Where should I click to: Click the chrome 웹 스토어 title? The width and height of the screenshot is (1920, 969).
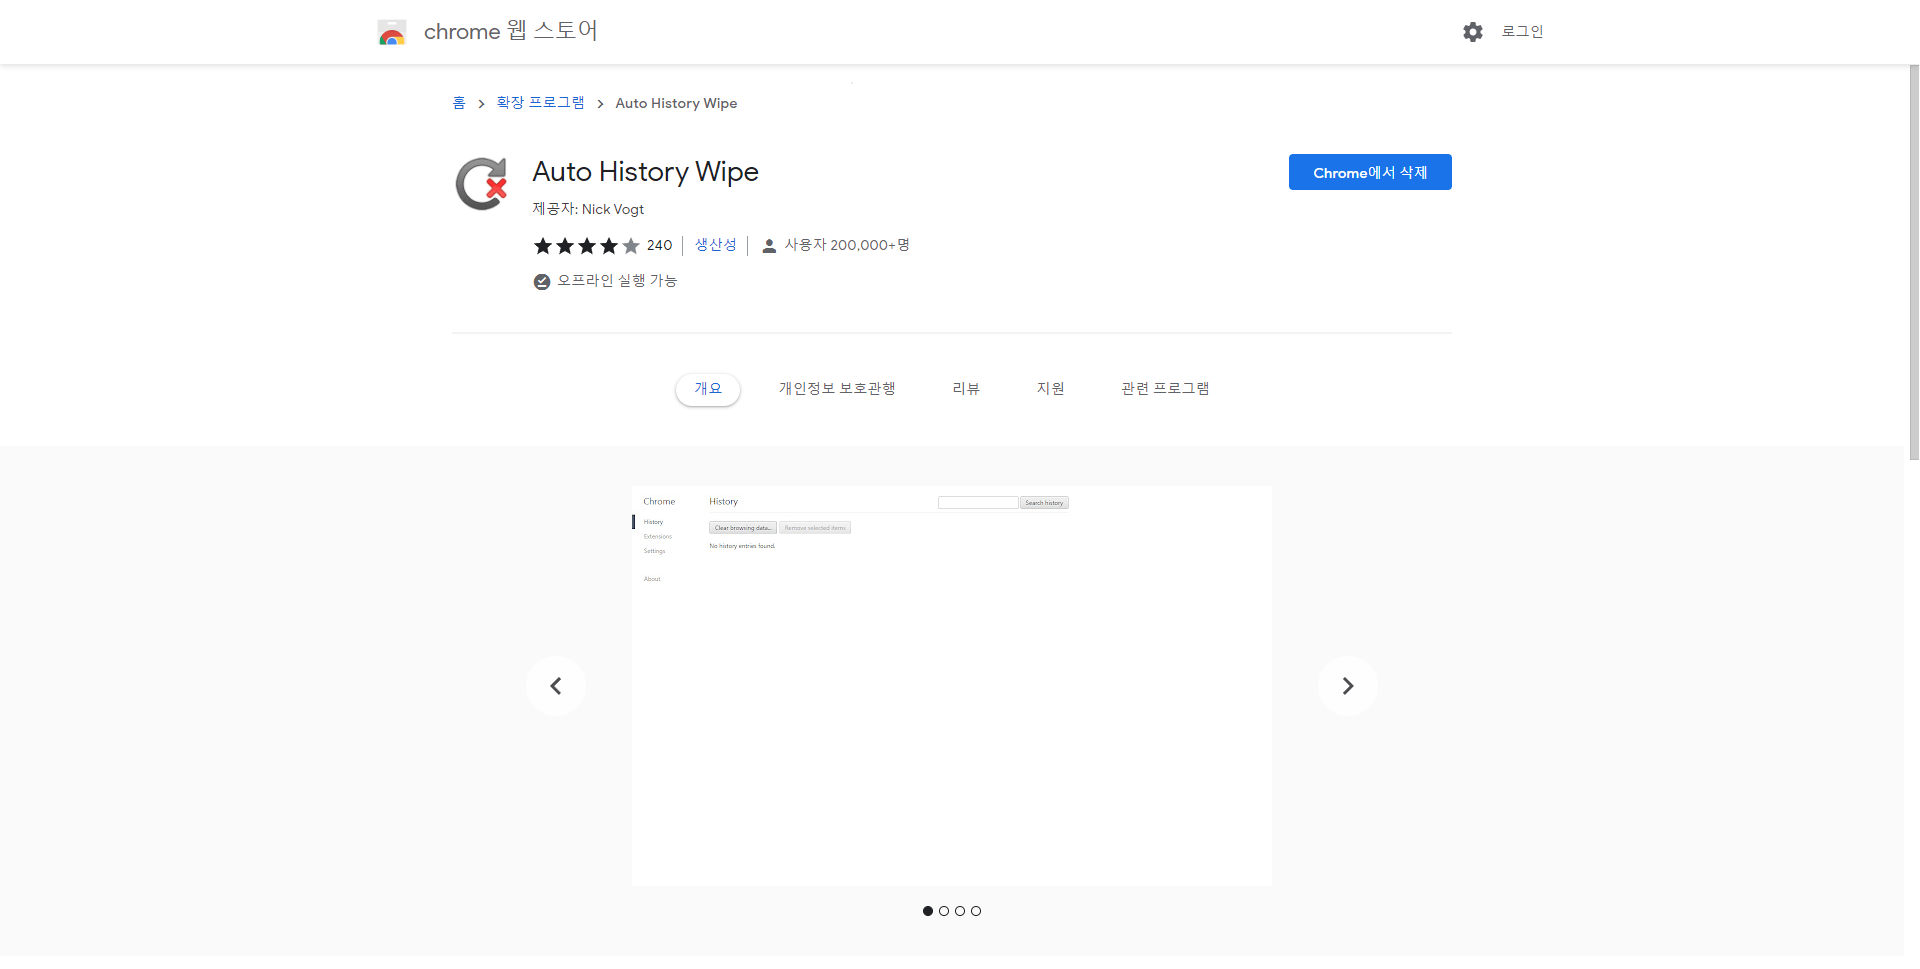coord(511,31)
